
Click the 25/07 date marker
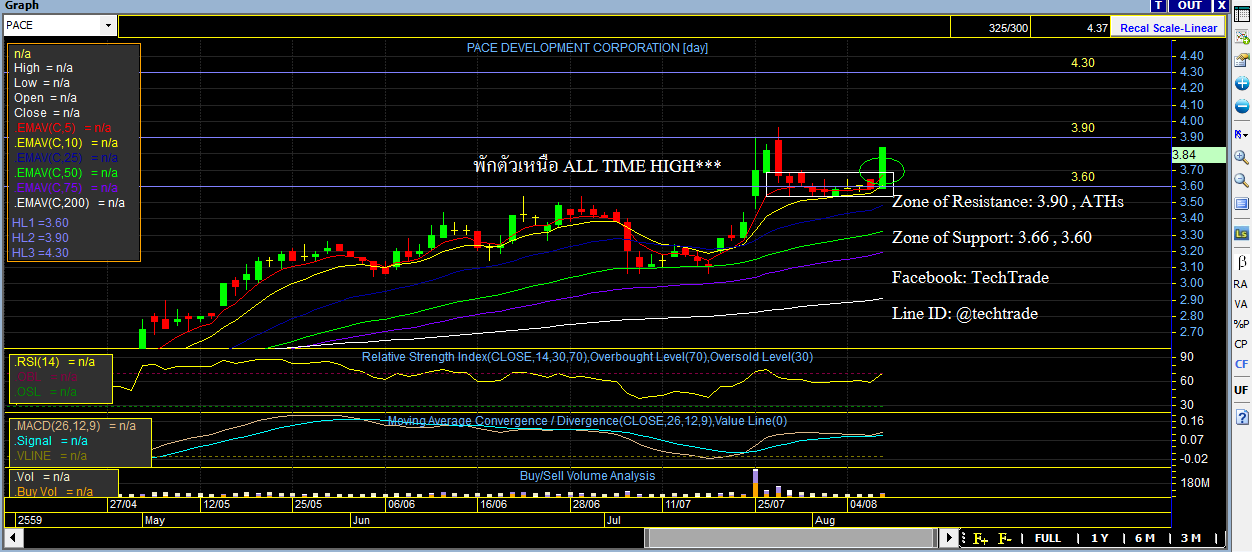pyautogui.click(x=771, y=505)
